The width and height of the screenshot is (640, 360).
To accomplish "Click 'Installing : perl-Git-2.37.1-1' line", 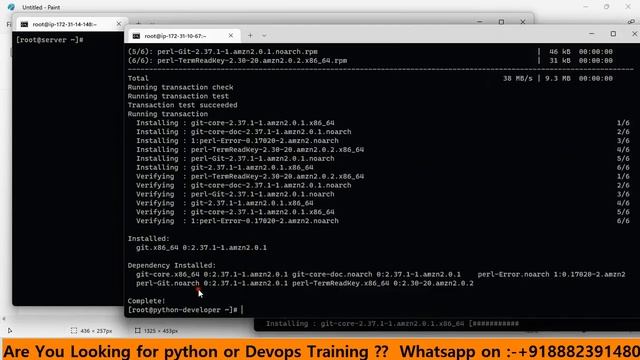I will tap(235, 158).
